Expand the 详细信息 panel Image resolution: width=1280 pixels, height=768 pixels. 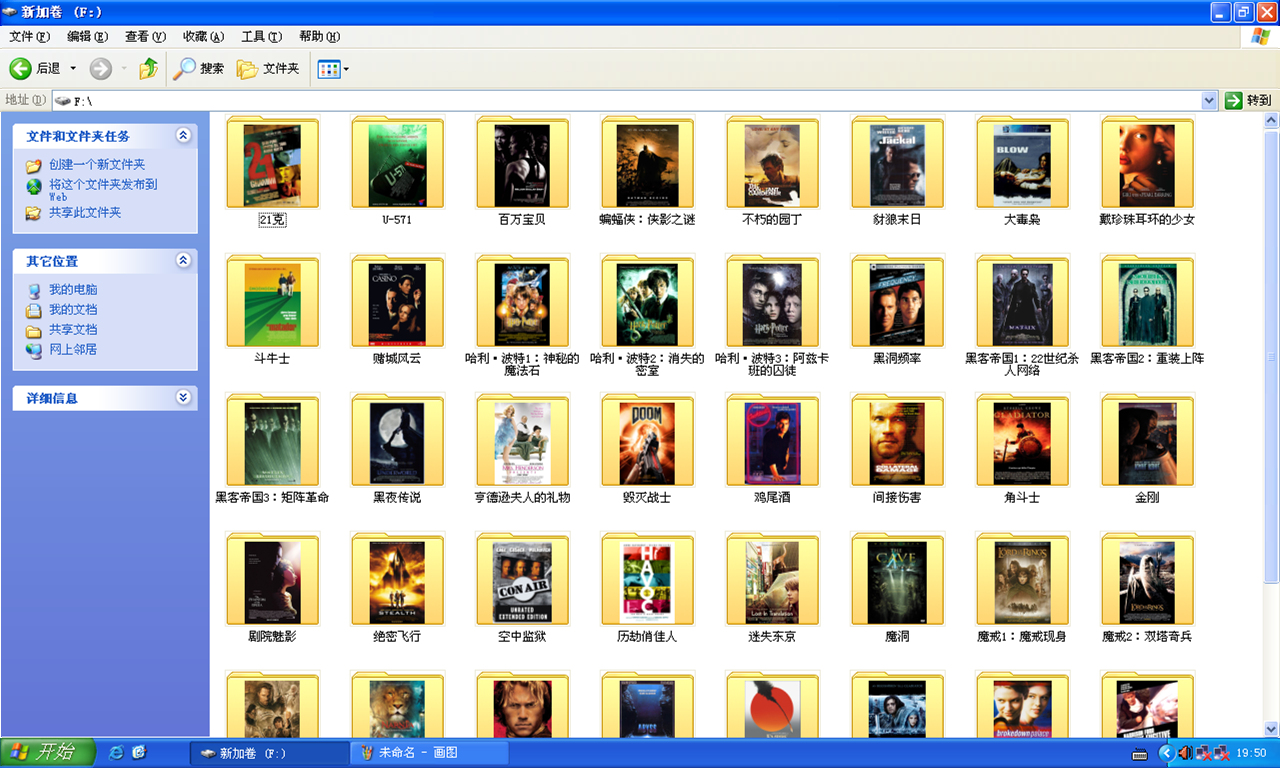click(183, 397)
